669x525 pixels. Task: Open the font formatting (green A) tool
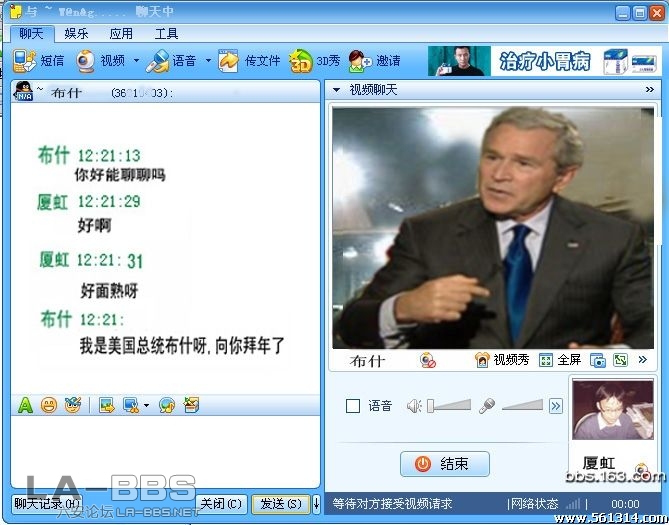coord(25,405)
